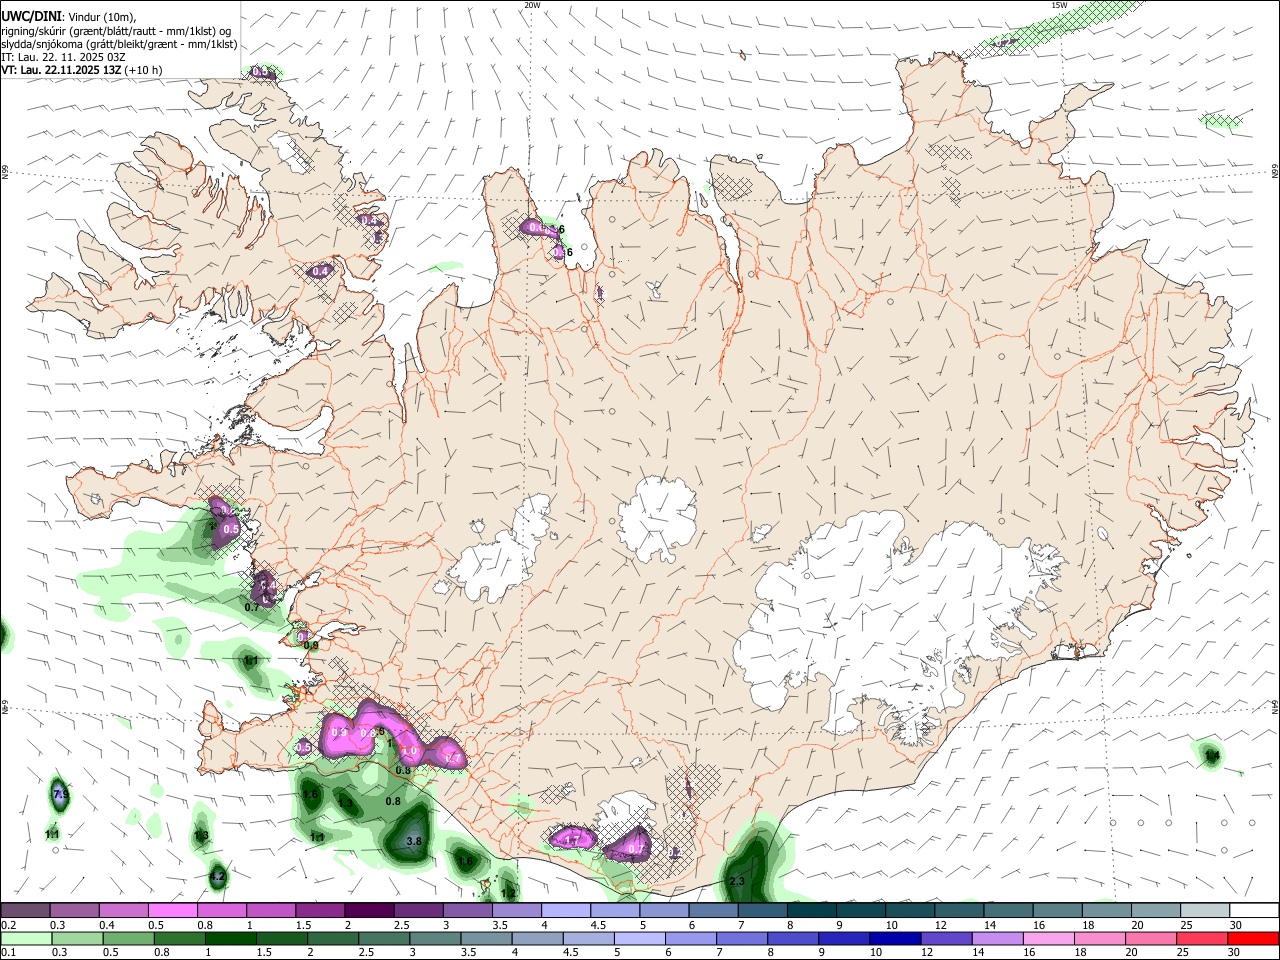The height and width of the screenshot is (960, 1280).
Task: Select top-row dark teal swatch between 8 and 9
Action: click(x=812, y=910)
